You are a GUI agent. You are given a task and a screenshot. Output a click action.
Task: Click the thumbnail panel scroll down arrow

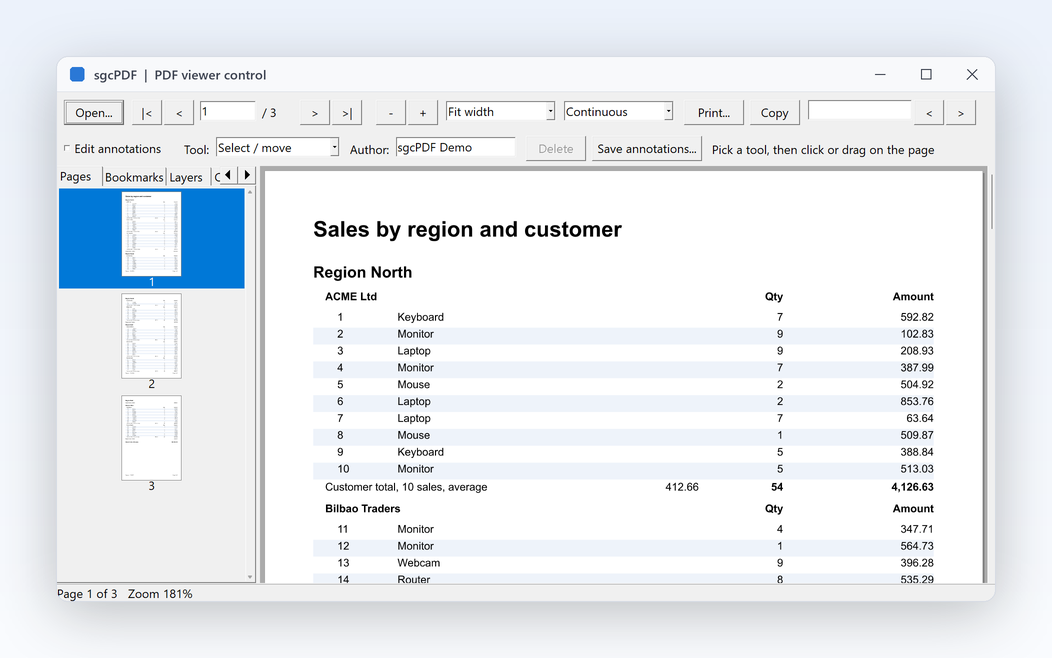[250, 577]
